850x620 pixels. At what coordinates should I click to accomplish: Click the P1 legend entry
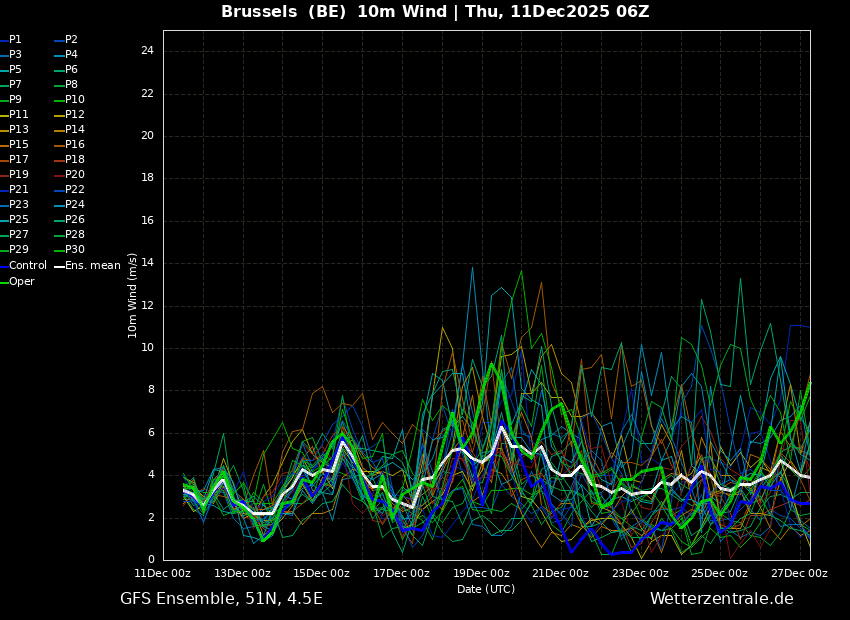(x=11, y=40)
